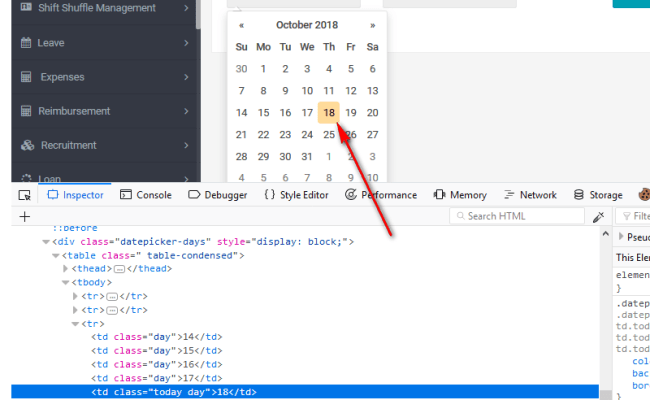Open the Expenses sidebar menu

[106, 77]
